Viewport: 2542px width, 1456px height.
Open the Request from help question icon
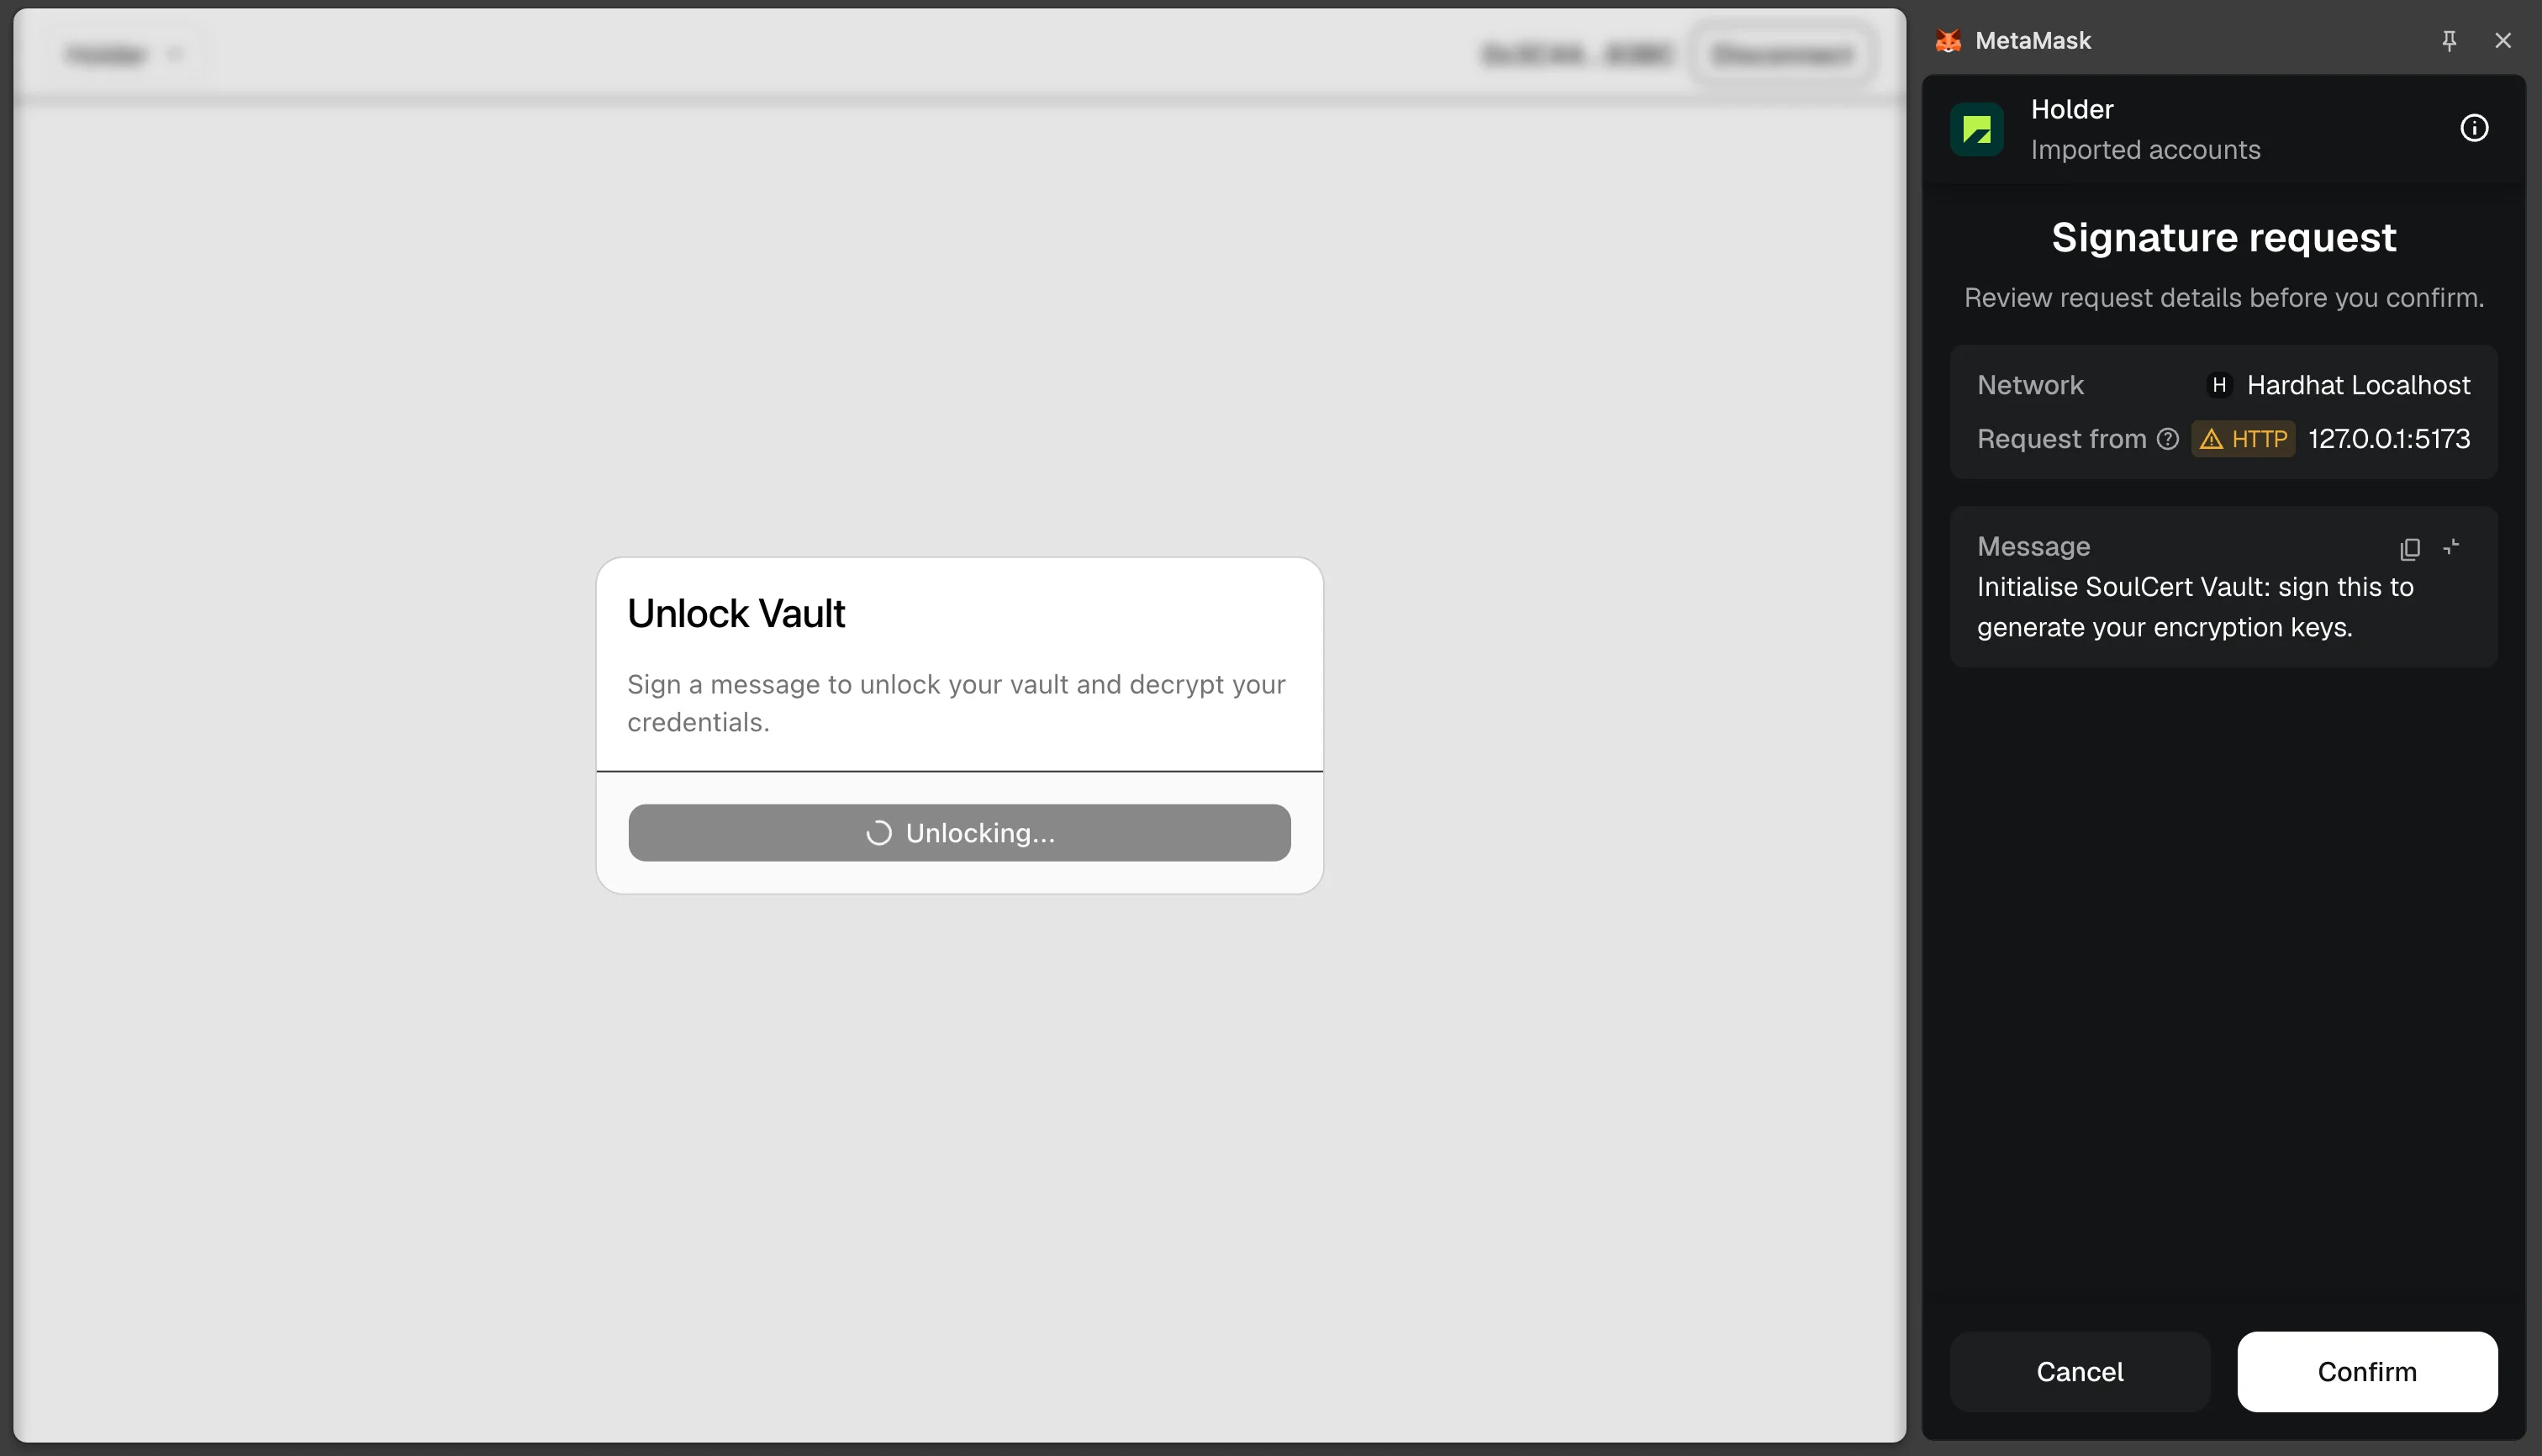2168,439
